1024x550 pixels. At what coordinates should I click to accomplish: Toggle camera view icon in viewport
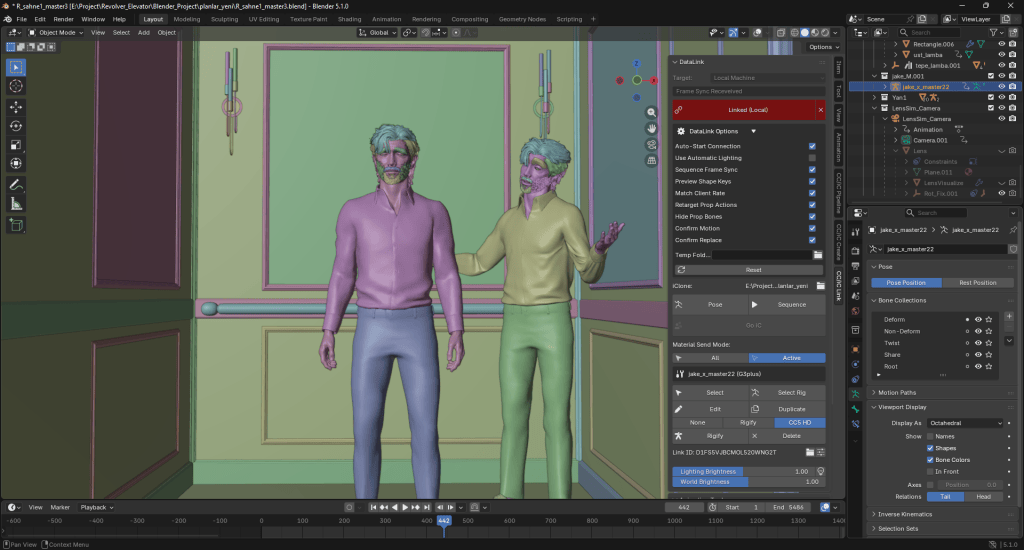pyautogui.click(x=651, y=144)
